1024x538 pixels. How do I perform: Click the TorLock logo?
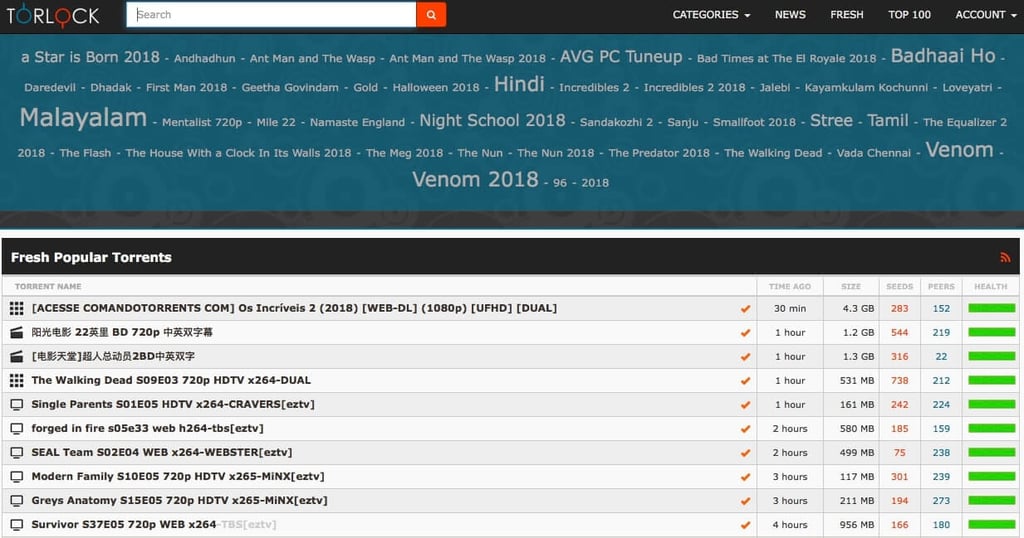point(53,16)
